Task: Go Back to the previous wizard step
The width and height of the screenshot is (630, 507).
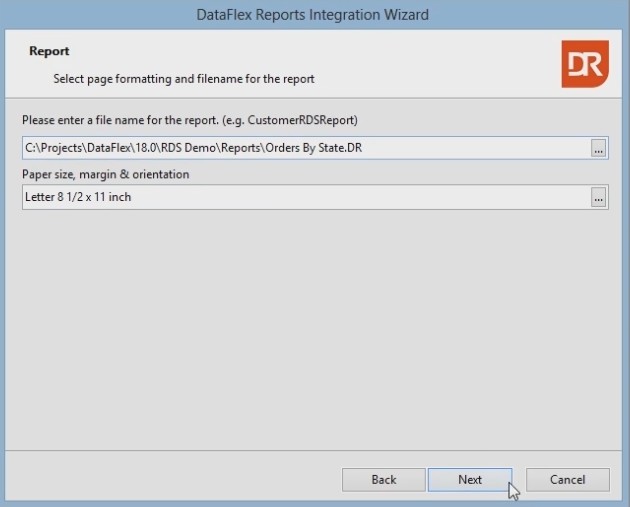Action: point(384,479)
